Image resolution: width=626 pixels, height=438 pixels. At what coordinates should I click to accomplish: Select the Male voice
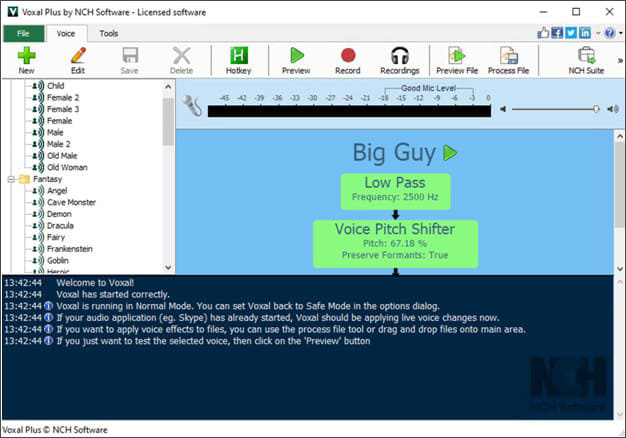(55, 132)
